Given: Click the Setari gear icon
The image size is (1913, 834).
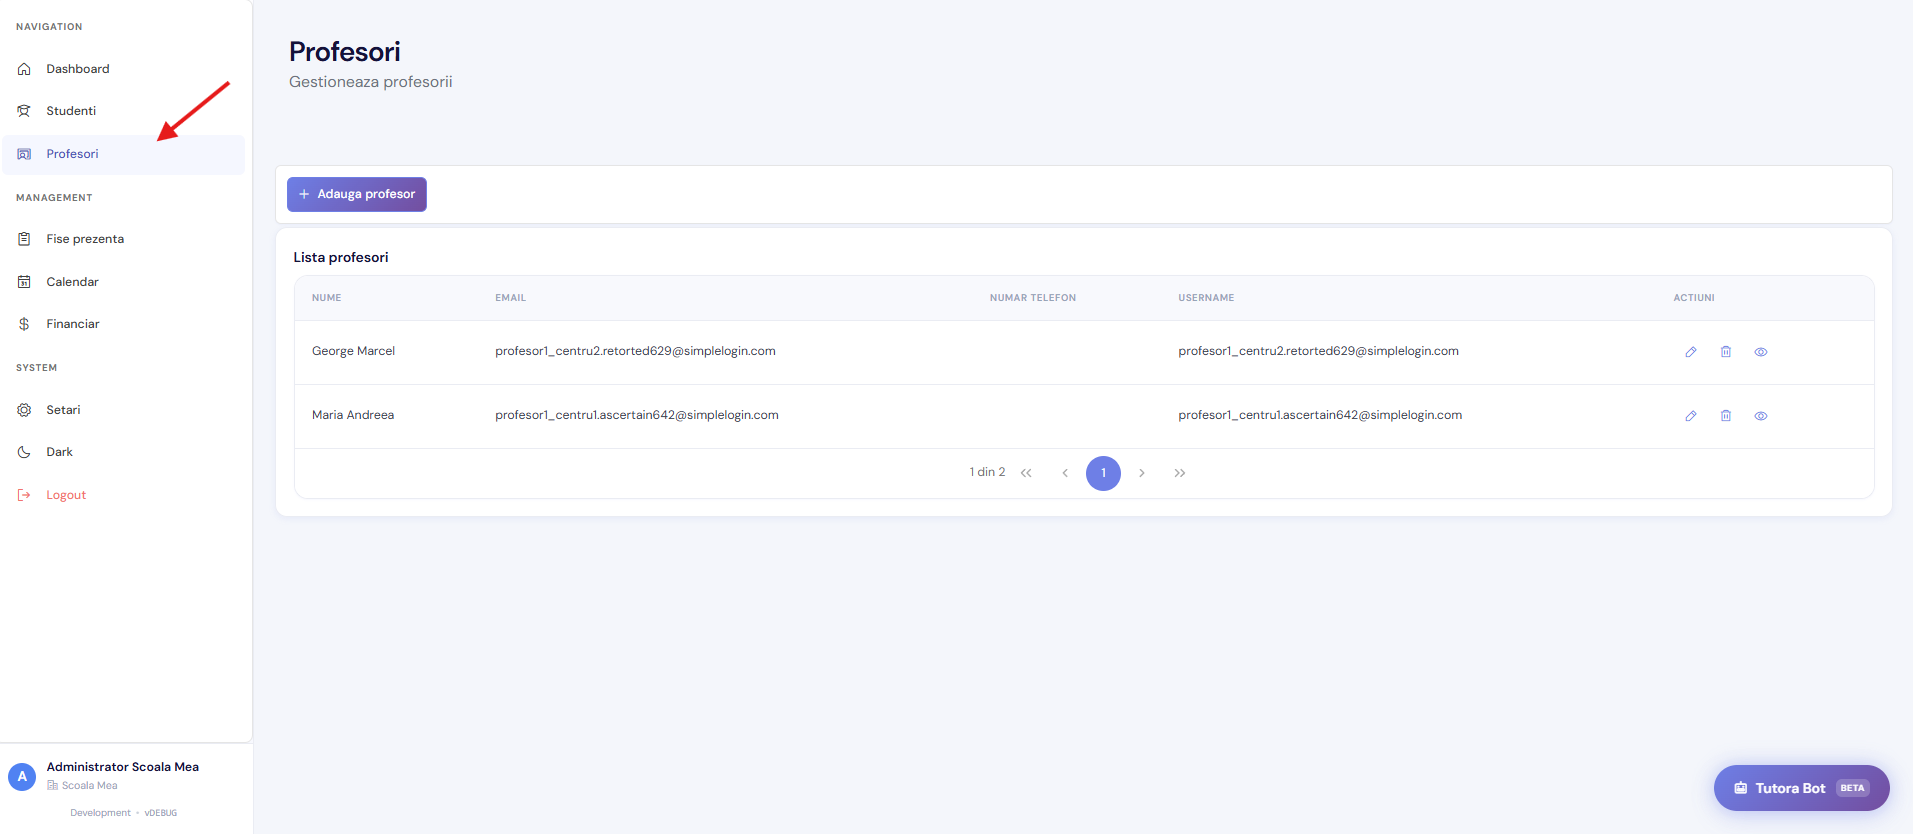Looking at the screenshot, I should click(x=24, y=410).
